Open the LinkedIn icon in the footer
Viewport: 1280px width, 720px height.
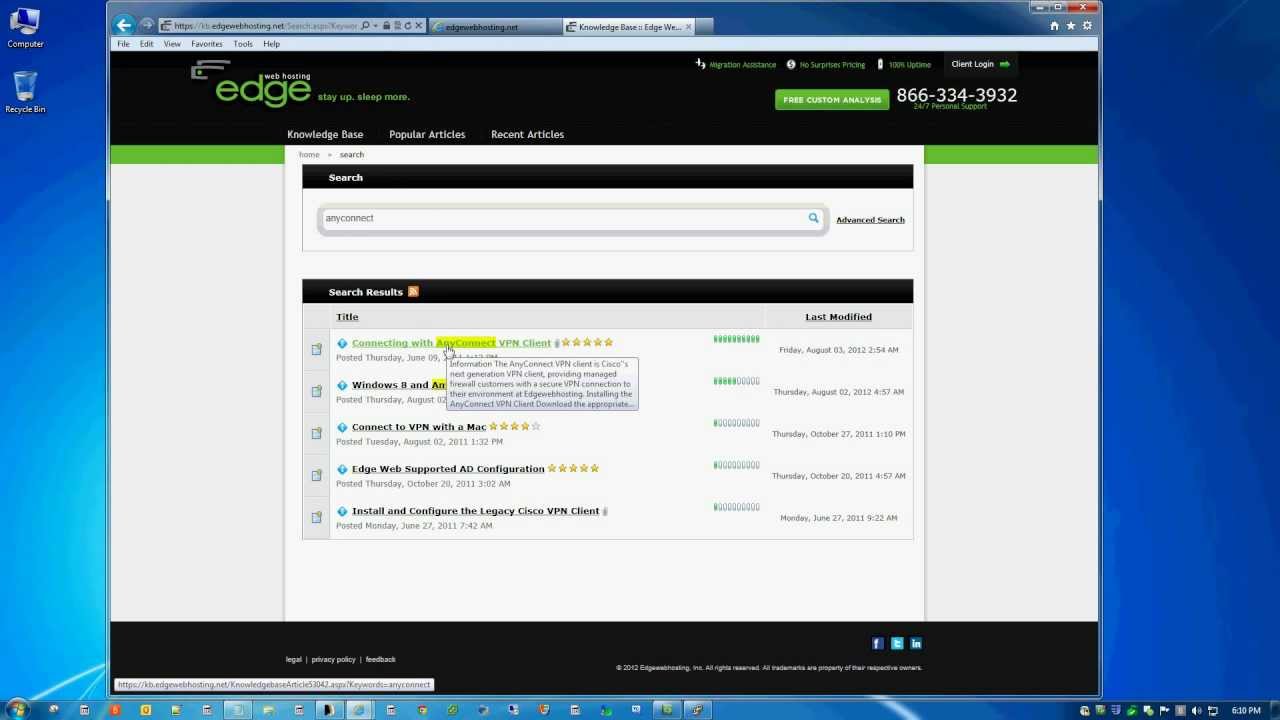pyautogui.click(x=915, y=643)
